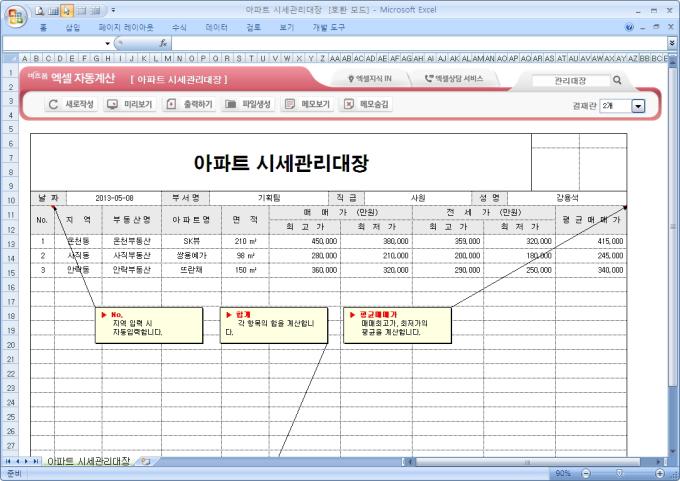Image resolution: width=680 pixels, height=481 pixels.
Task: Select the 쌍용예가 apartment cell
Action: 191,255
